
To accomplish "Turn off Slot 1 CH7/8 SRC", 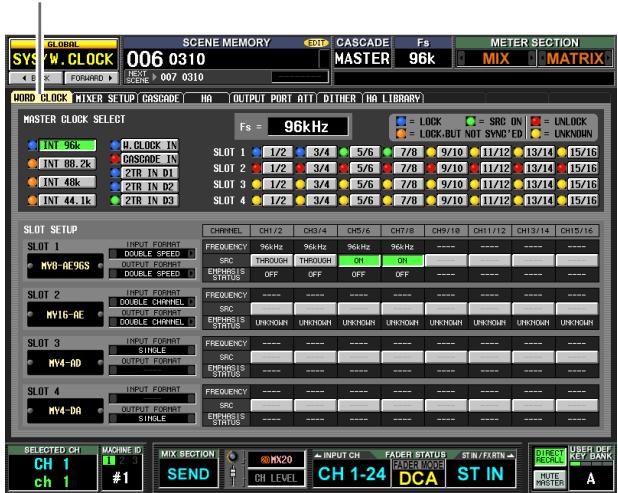I will click(402, 260).
